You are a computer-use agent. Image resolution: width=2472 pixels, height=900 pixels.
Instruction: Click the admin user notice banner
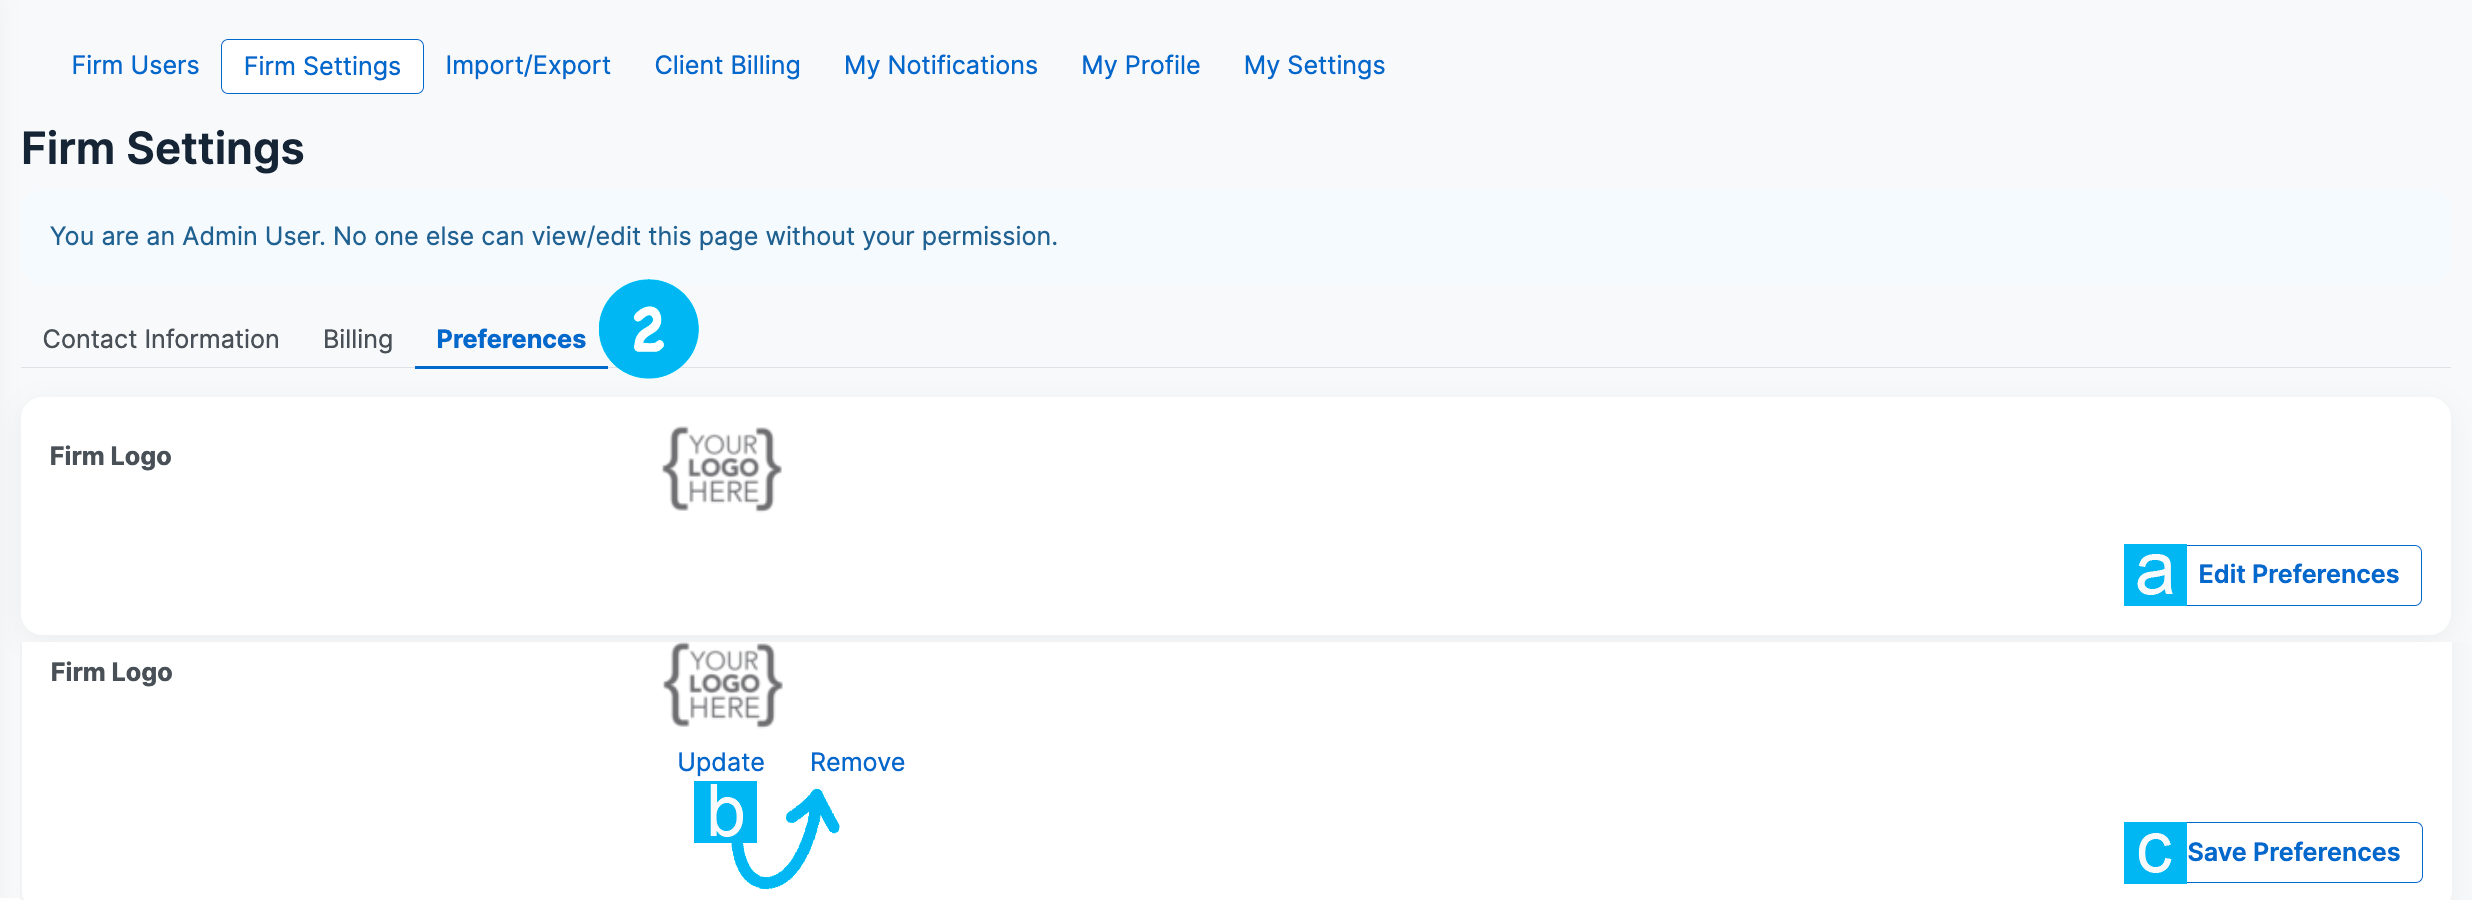553,236
